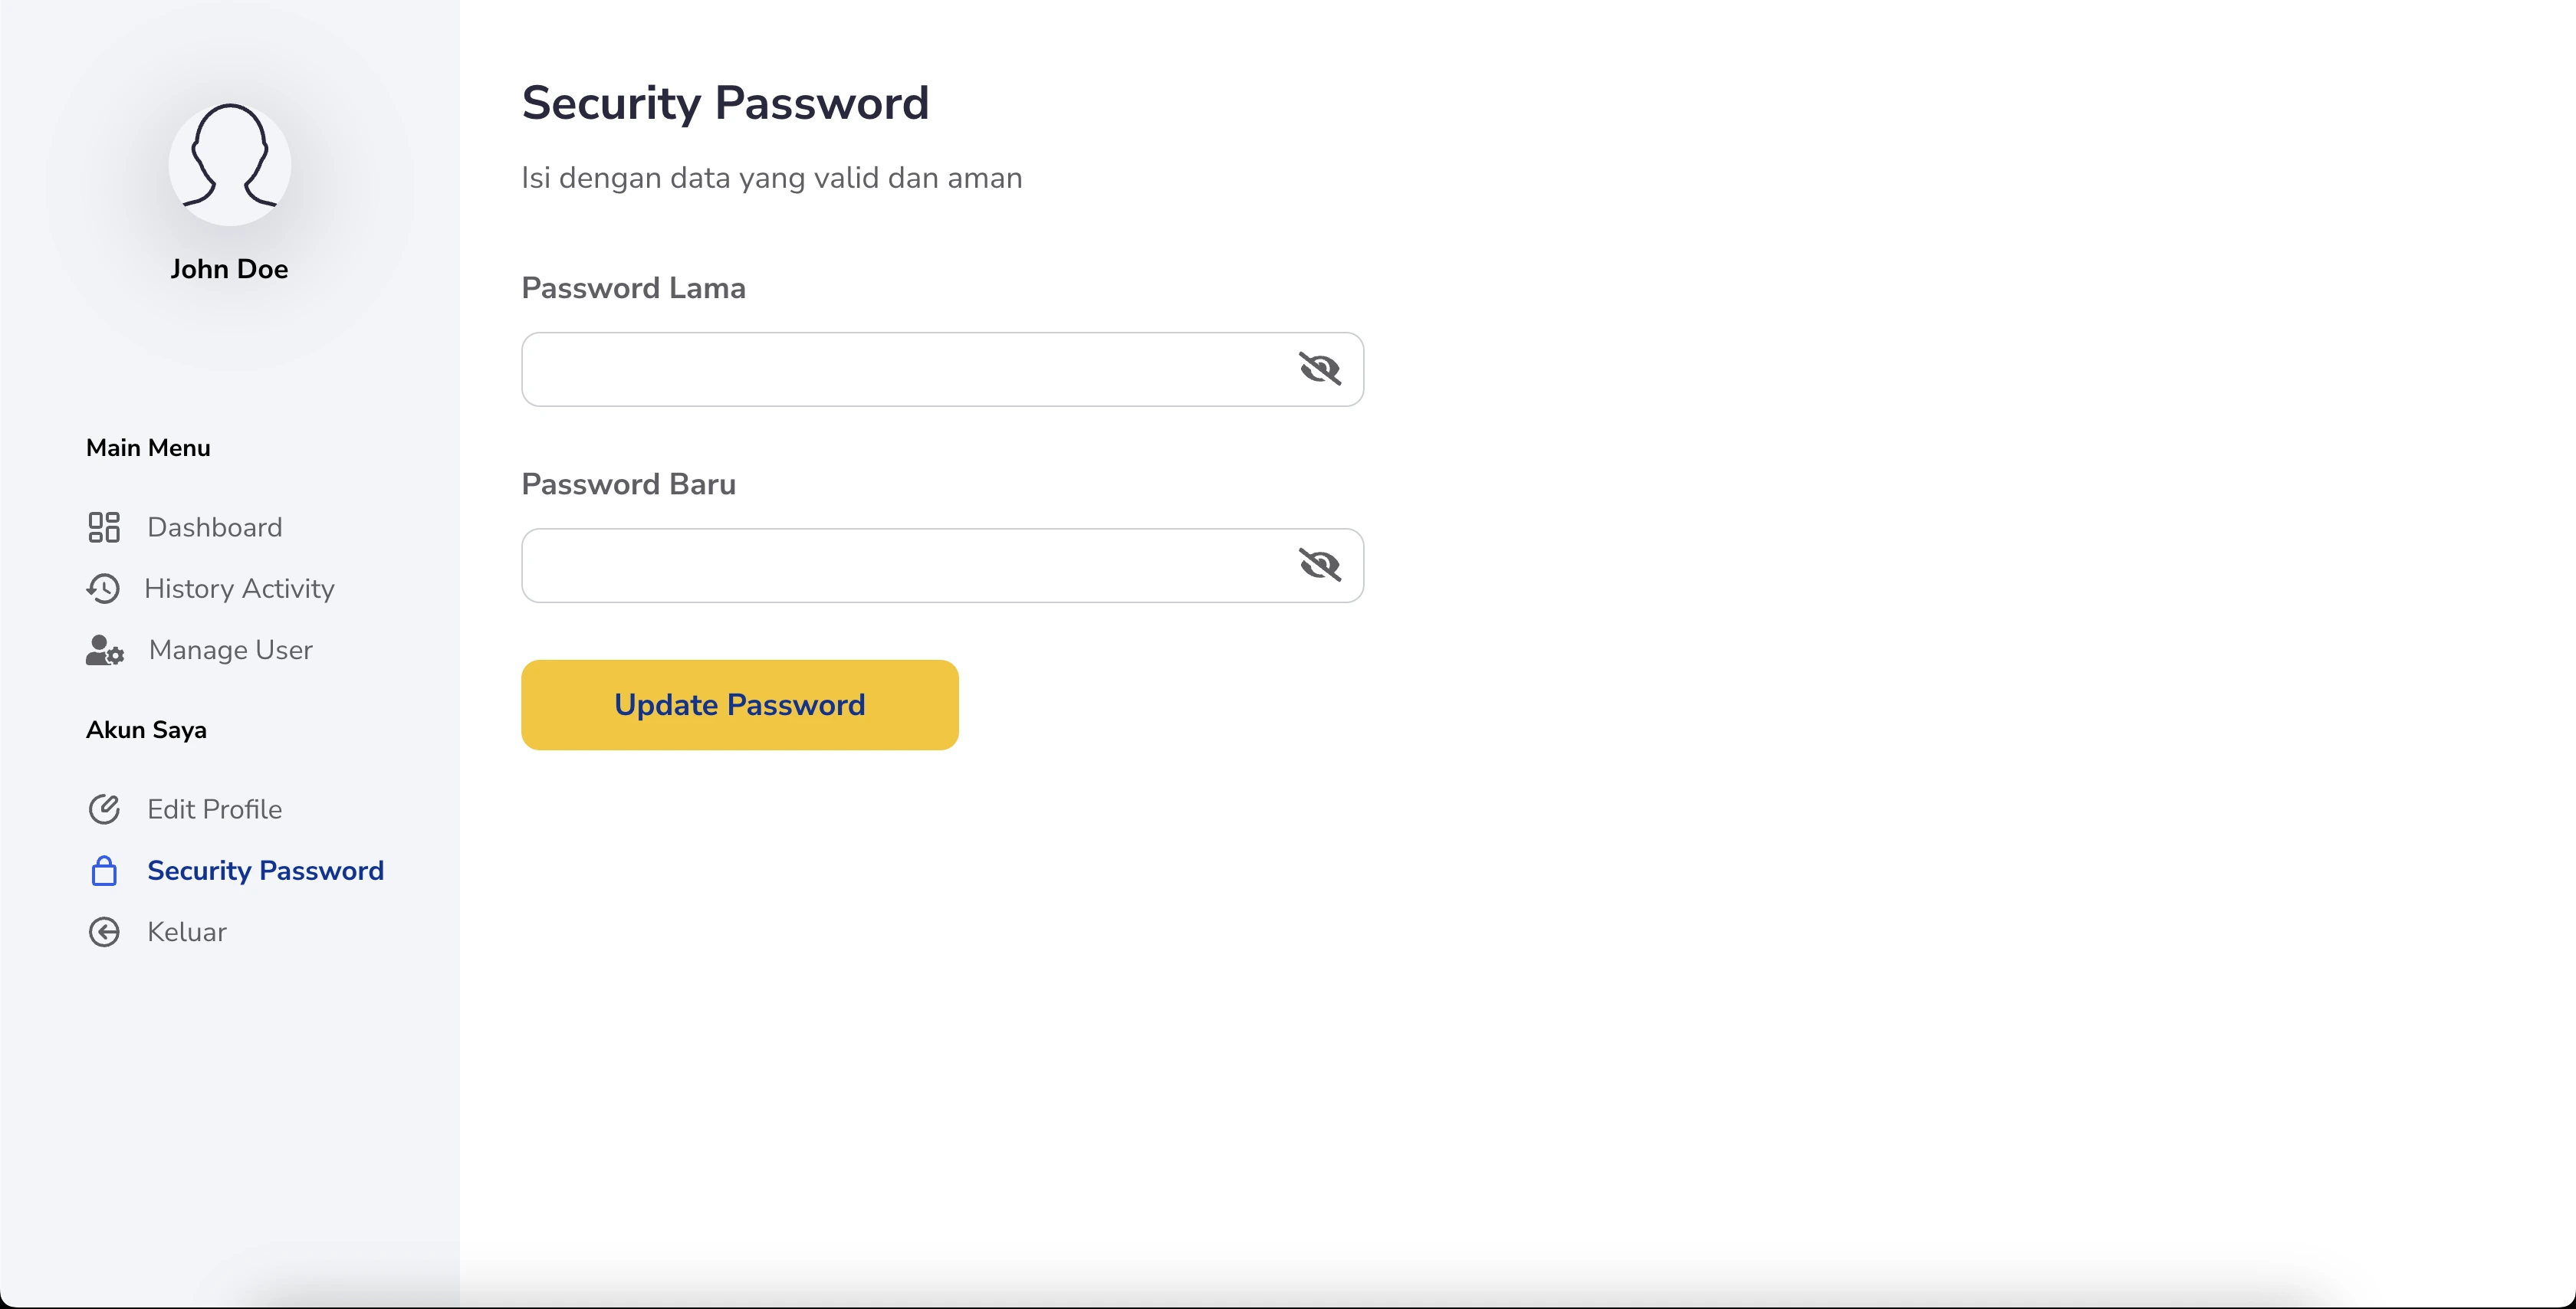The height and width of the screenshot is (1309, 2576).
Task: Select the Security Password menu entry
Action: click(x=265, y=871)
